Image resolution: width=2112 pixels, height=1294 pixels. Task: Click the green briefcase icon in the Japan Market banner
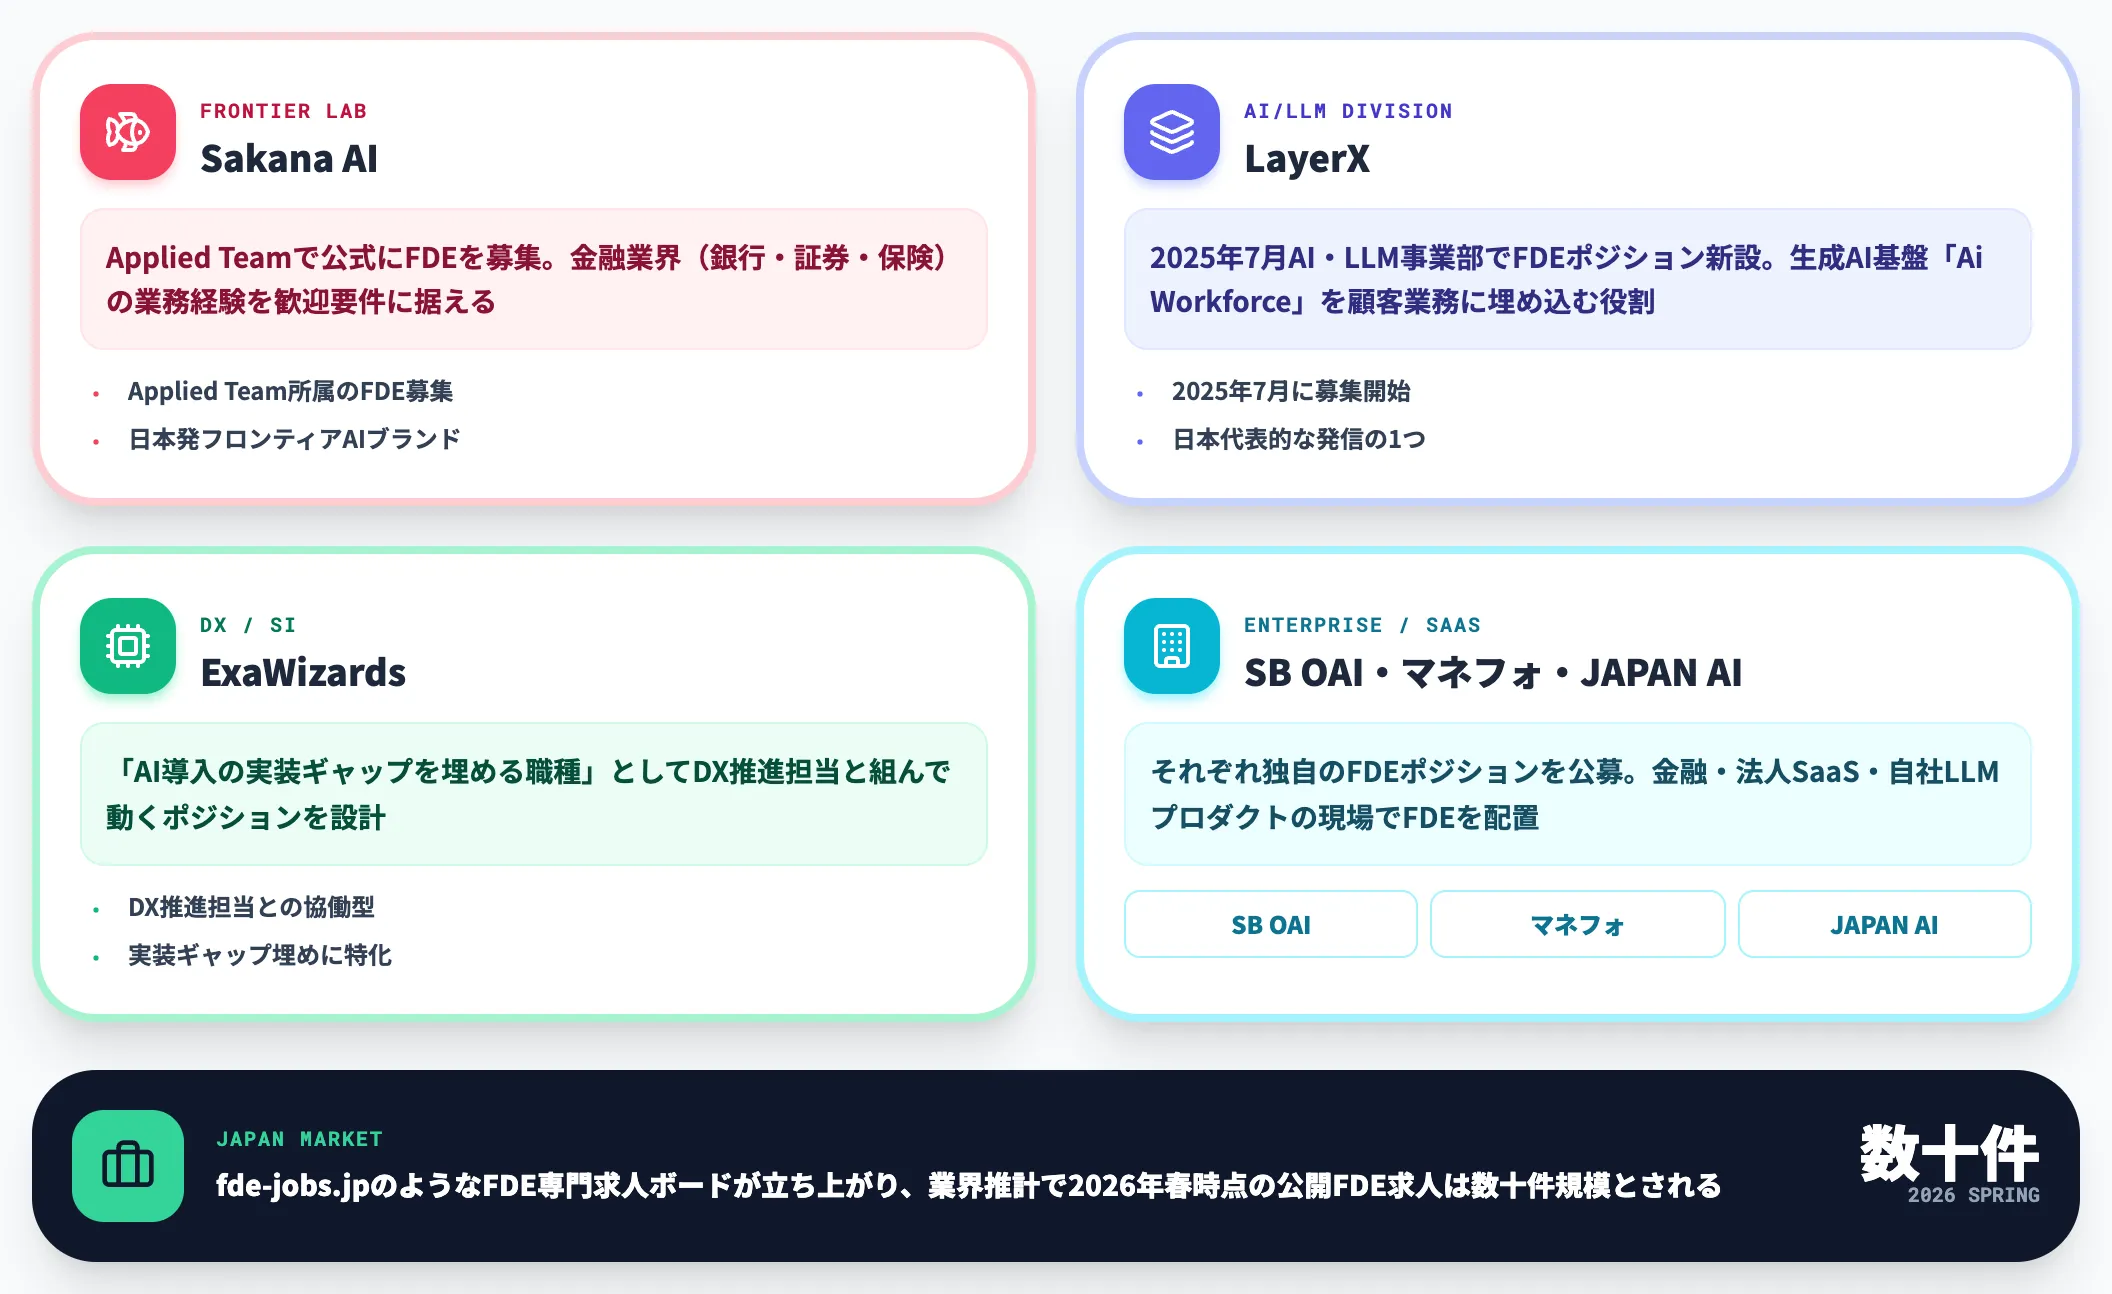tap(128, 1166)
